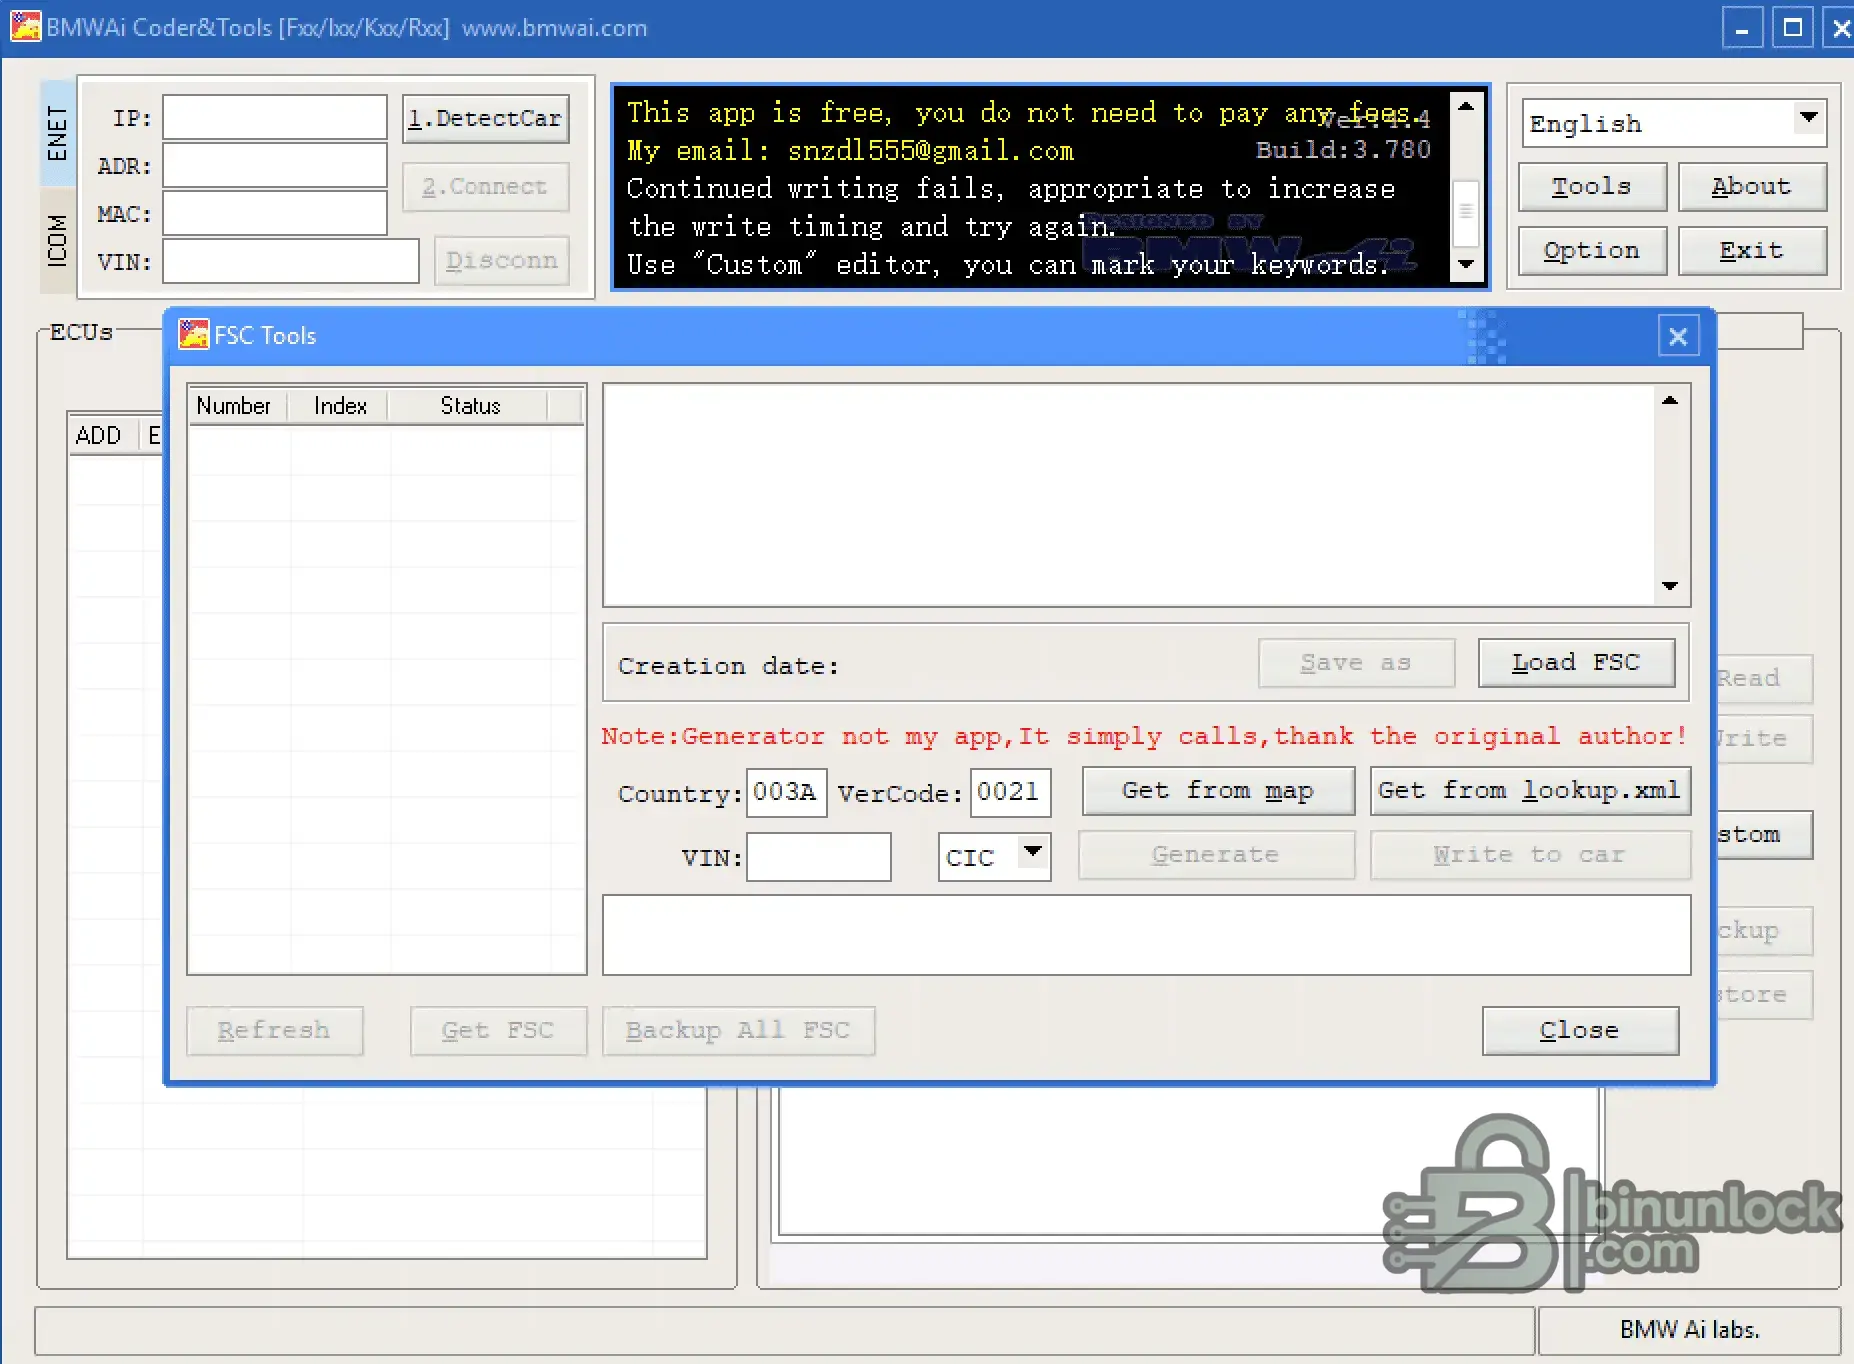1854x1364 pixels.
Task: Switch to the ICOM tab
Action: 57,240
